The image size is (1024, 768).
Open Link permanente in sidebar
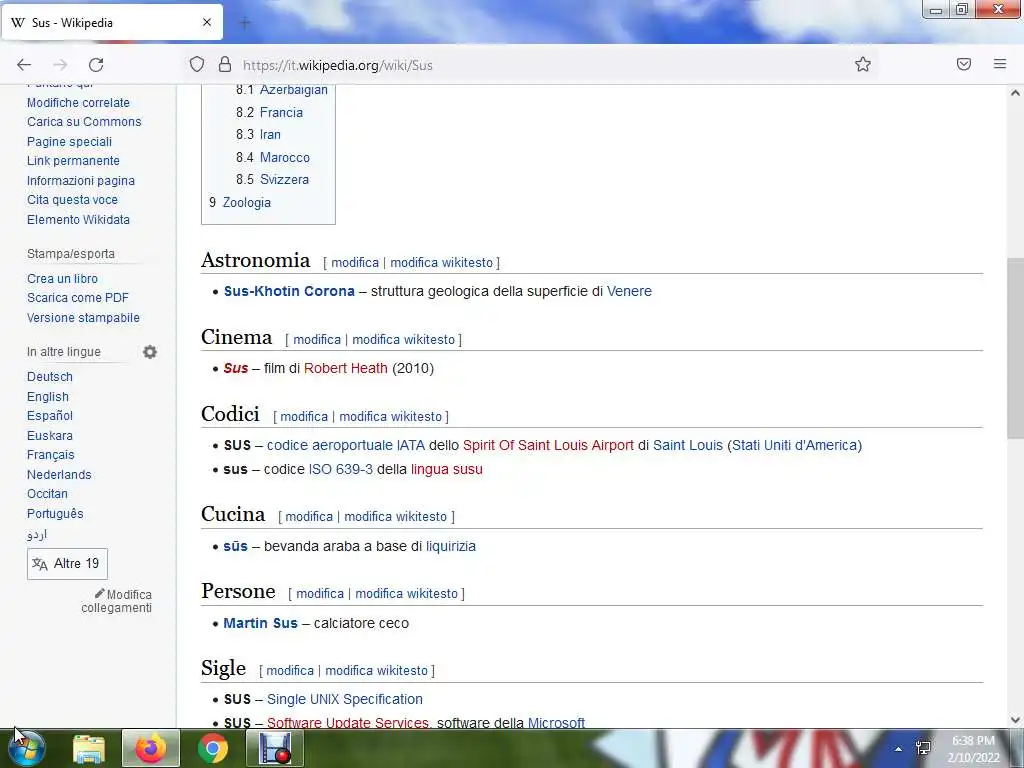click(x=73, y=161)
